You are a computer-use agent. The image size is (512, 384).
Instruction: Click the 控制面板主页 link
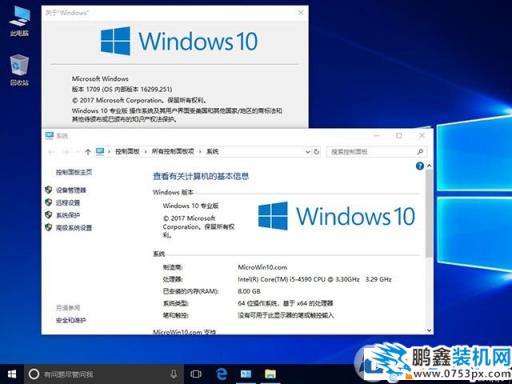coord(74,172)
